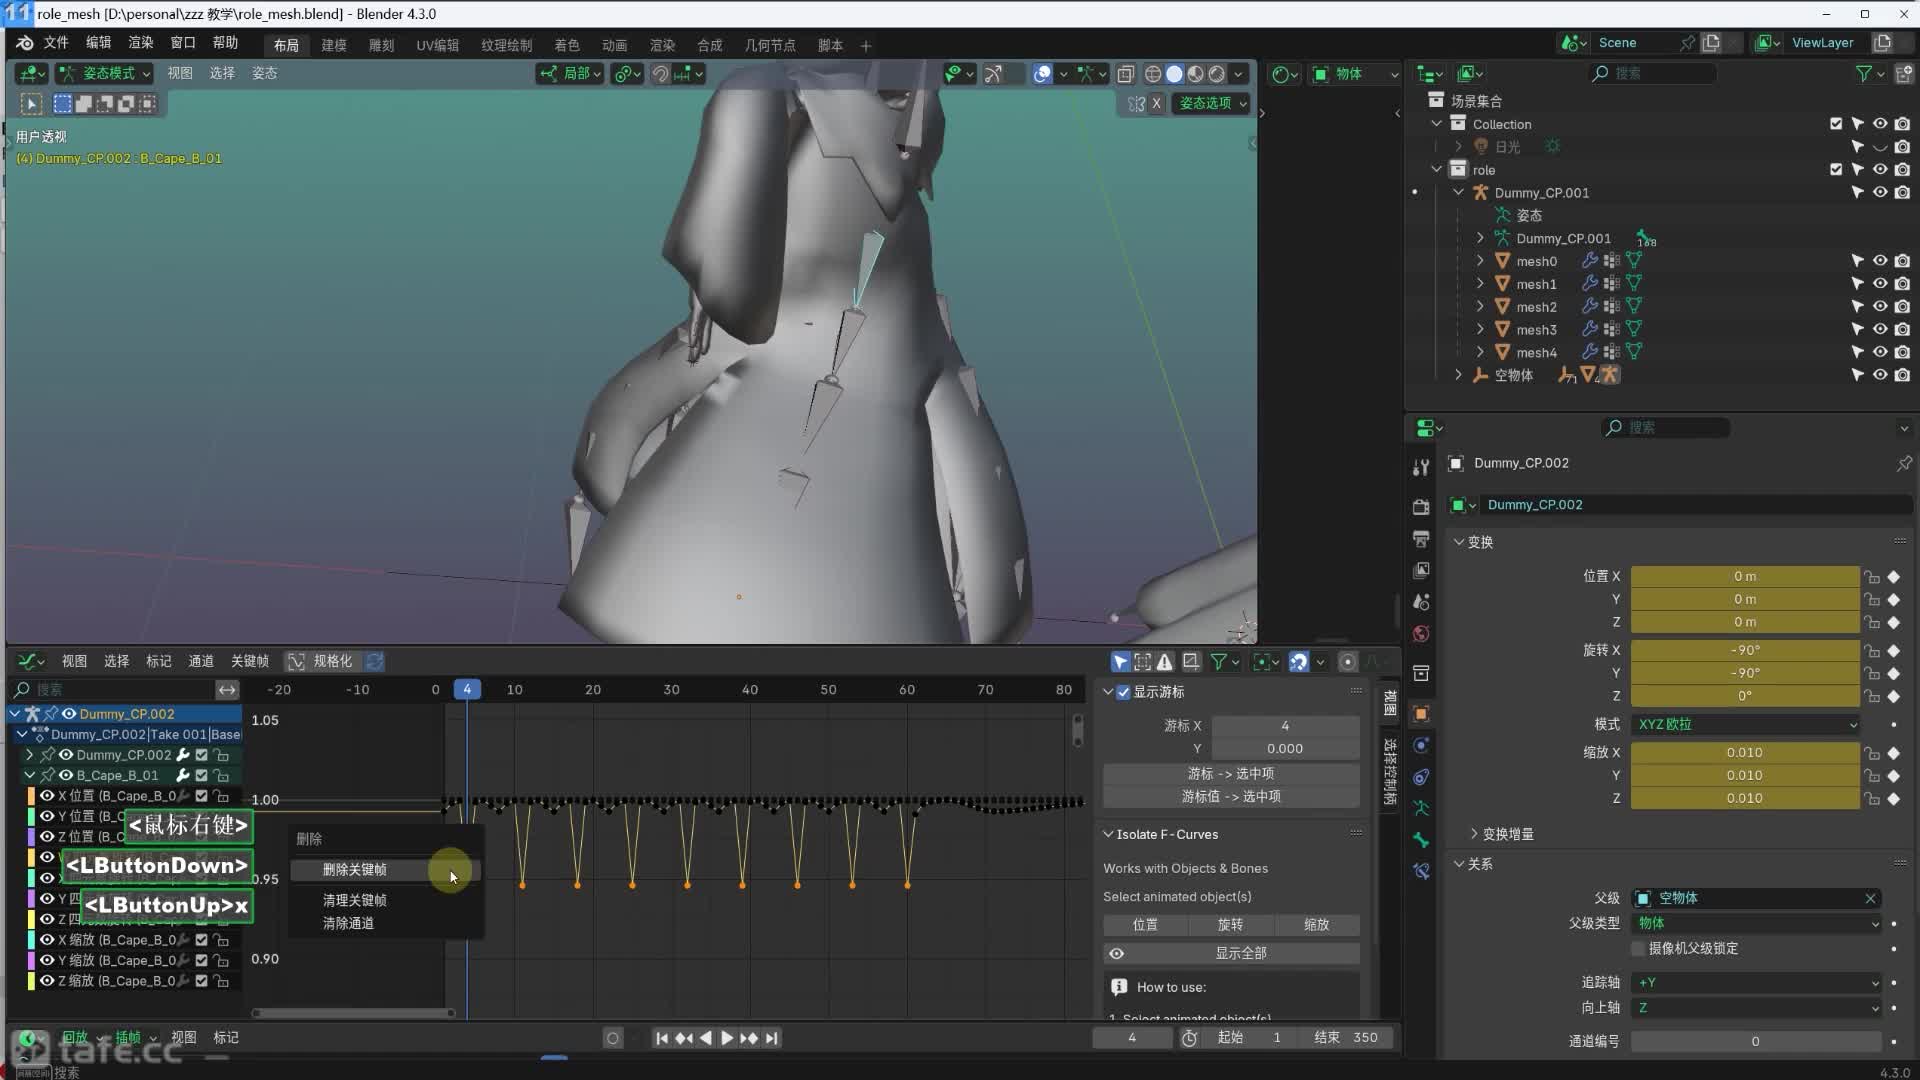Switch to the UV编辑 workspace tab
The height and width of the screenshot is (1080, 1920).
(x=437, y=45)
